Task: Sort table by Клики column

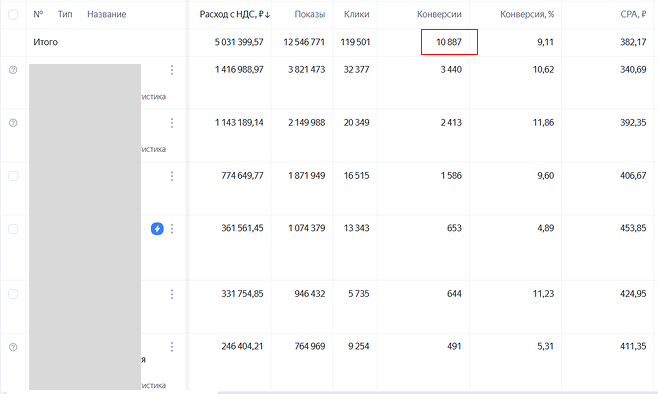Action: [x=356, y=15]
